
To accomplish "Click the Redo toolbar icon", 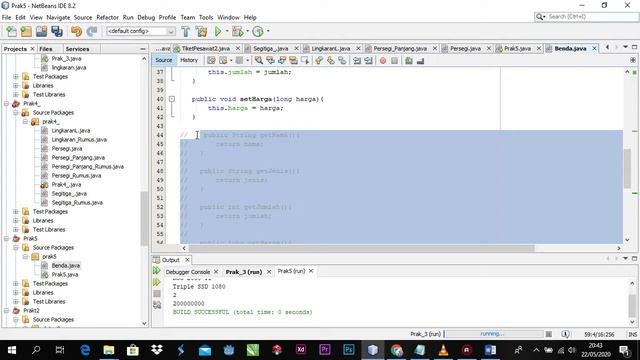I will point(92,31).
